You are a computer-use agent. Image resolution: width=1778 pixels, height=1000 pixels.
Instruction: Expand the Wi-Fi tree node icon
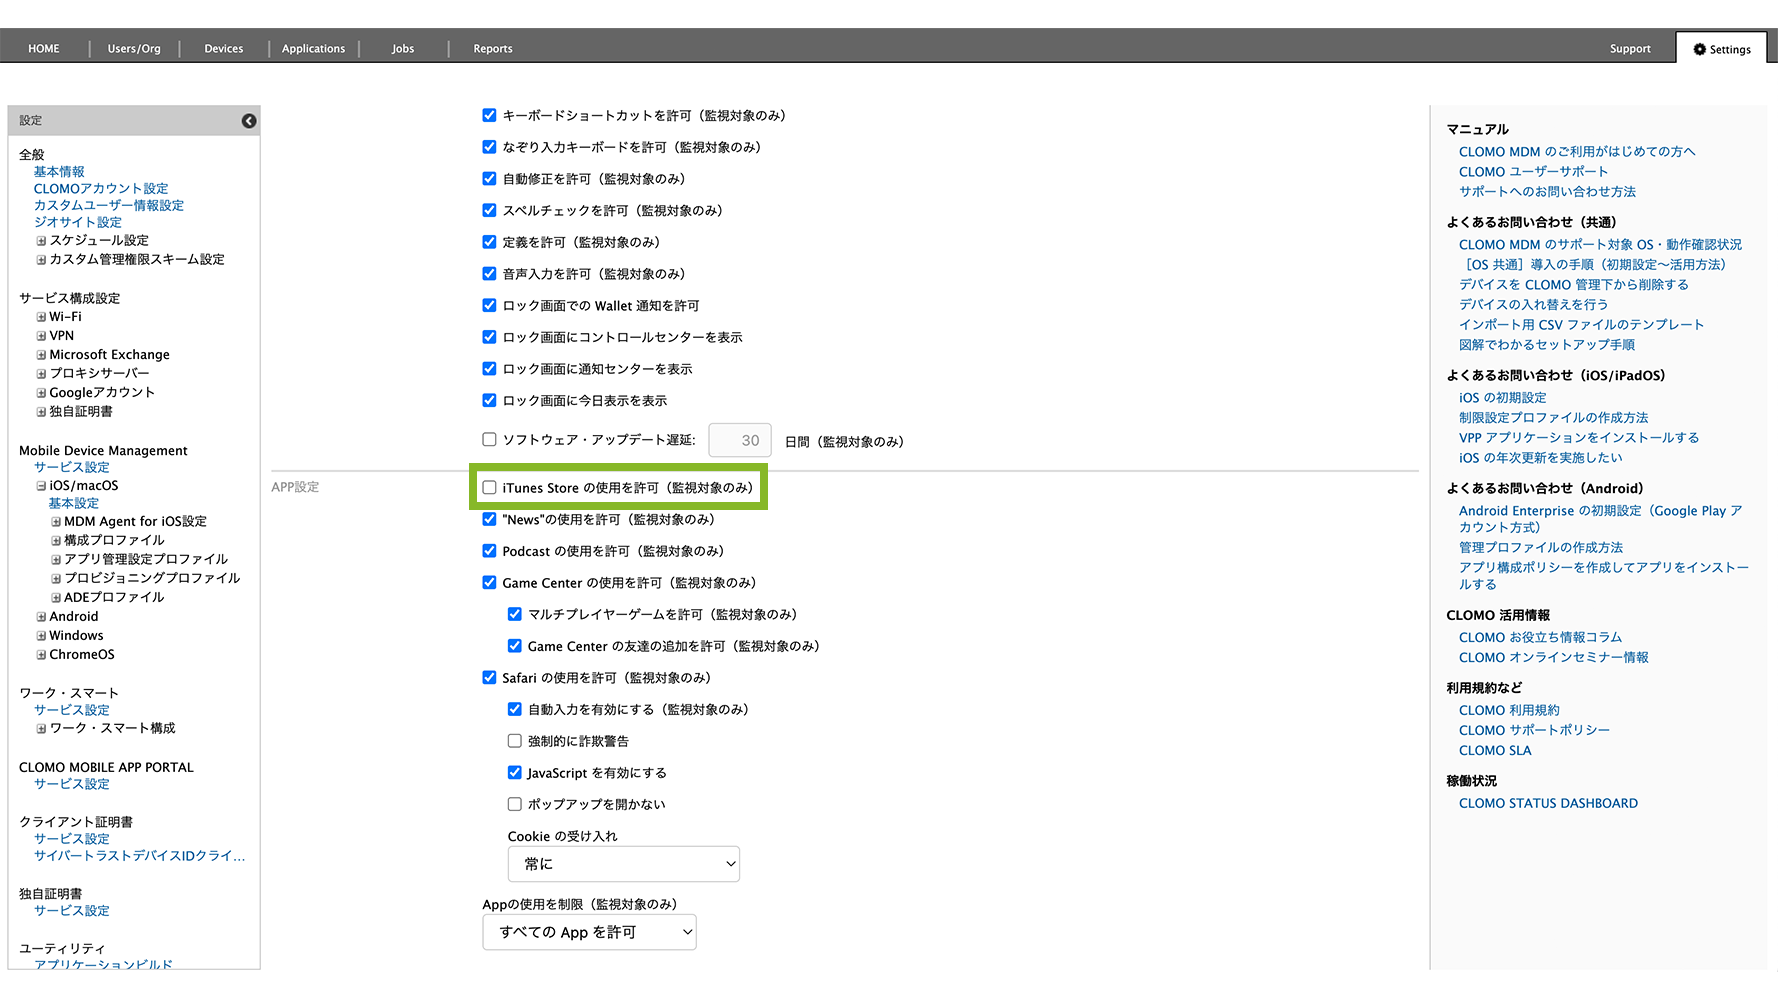pos(41,317)
